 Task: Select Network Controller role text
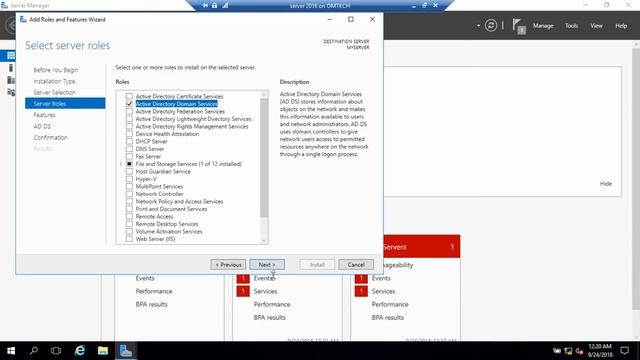[159, 194]
